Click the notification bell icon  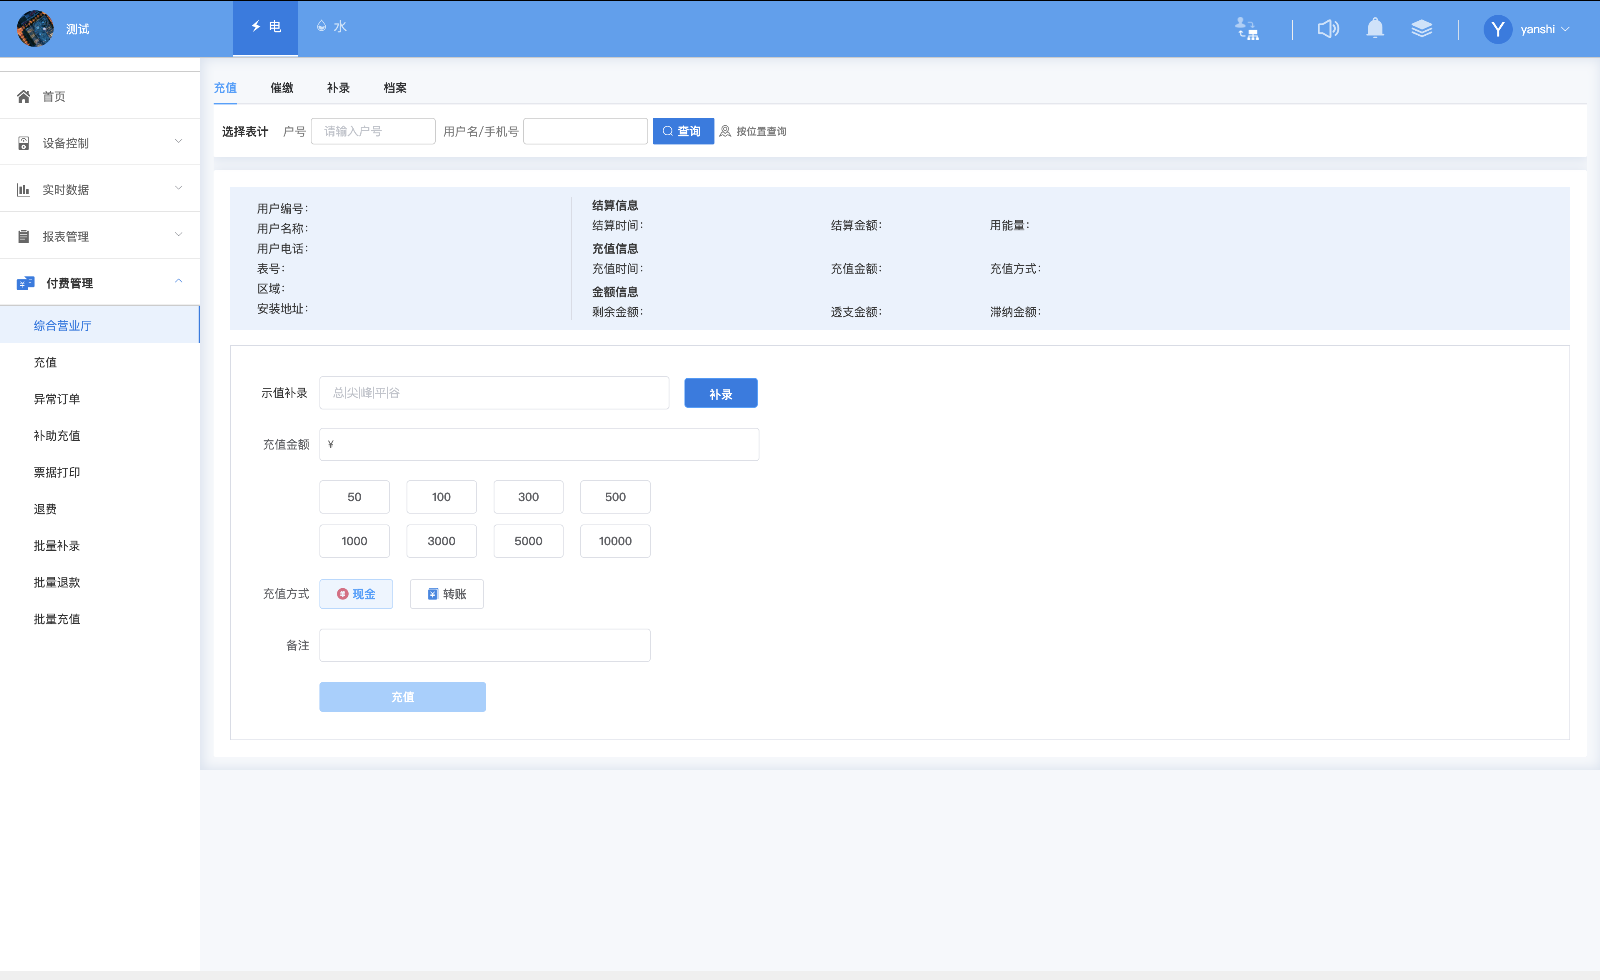point(1375,29)
